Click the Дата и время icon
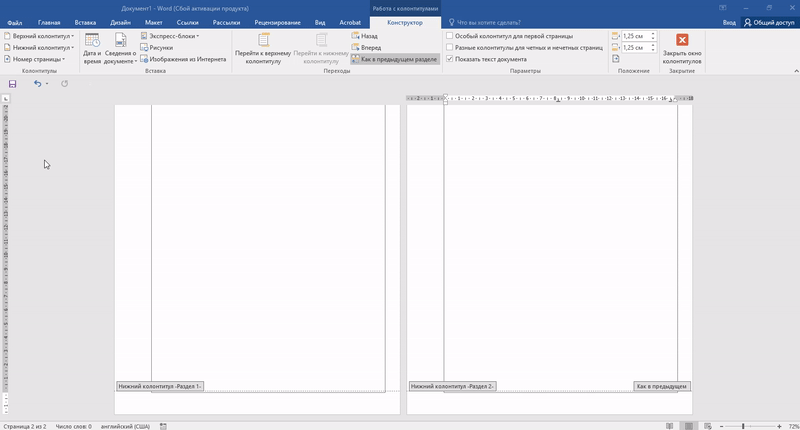Viewport: 800px width, 430px height. coord(92,42)
